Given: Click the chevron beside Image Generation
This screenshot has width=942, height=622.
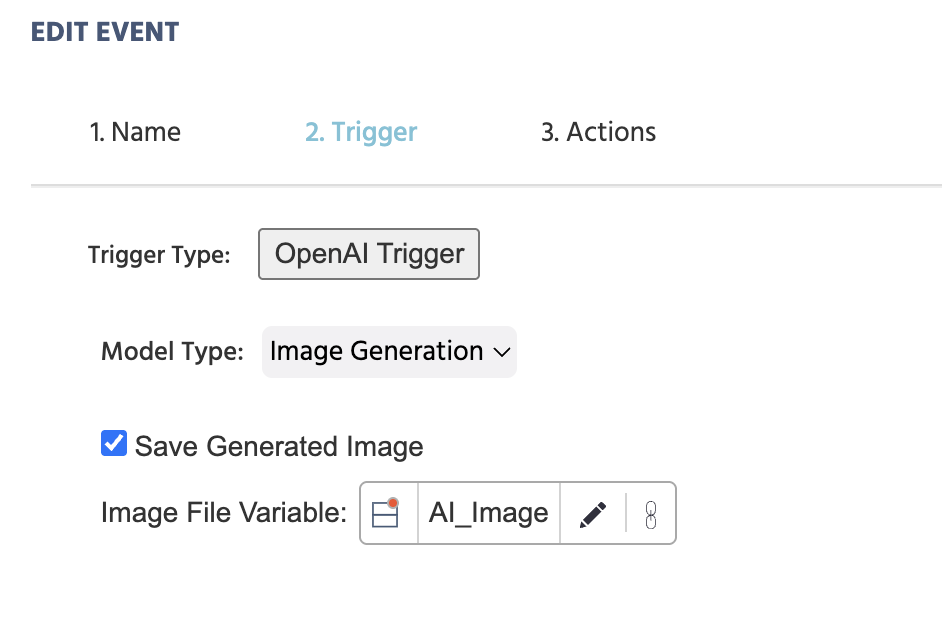Looking at the screenshot, I should (x=503, y=352).
